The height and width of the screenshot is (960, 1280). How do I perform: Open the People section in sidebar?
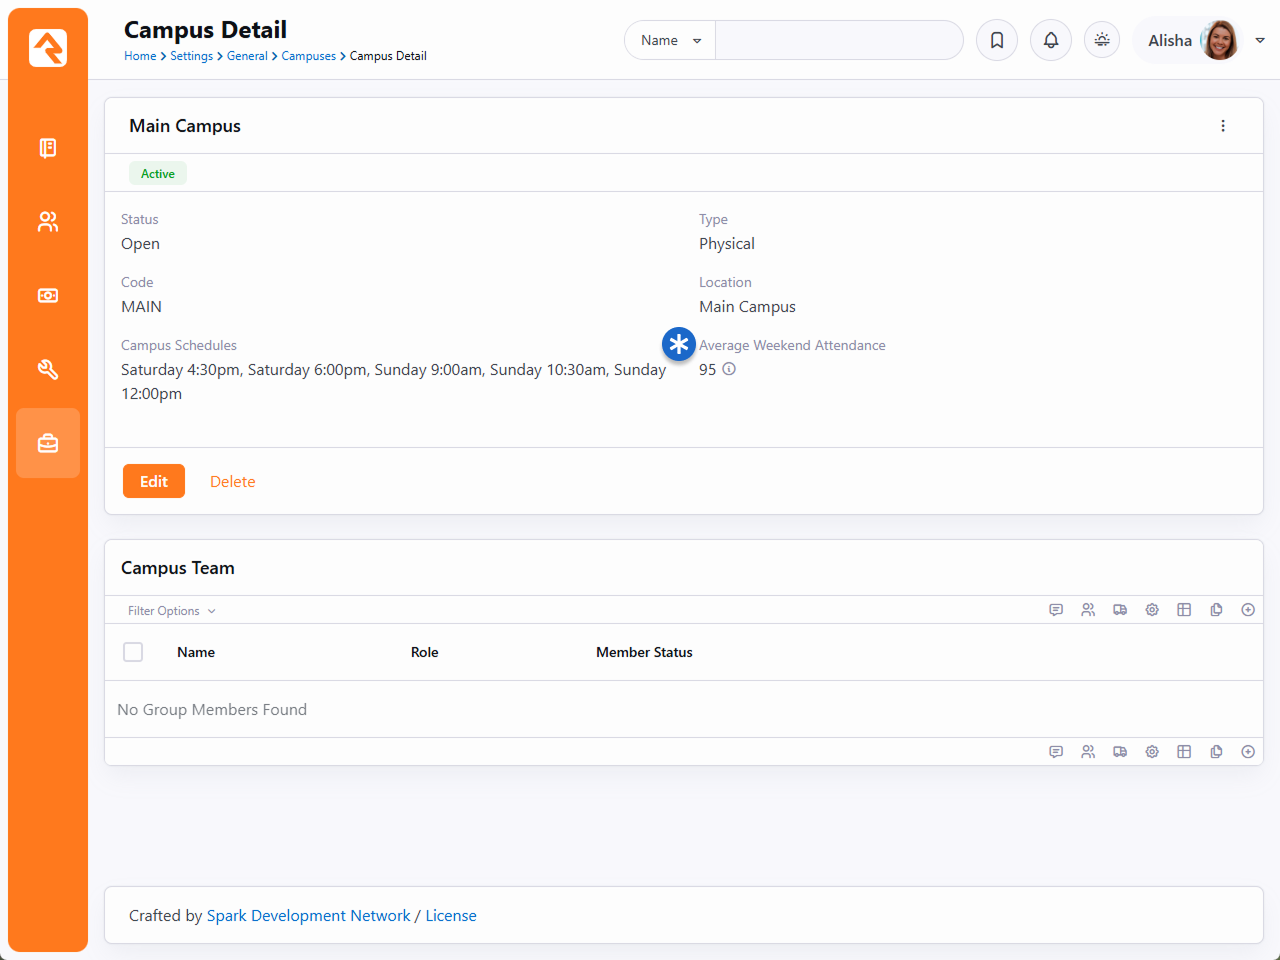pyautogui.click(x=48, y=222)
